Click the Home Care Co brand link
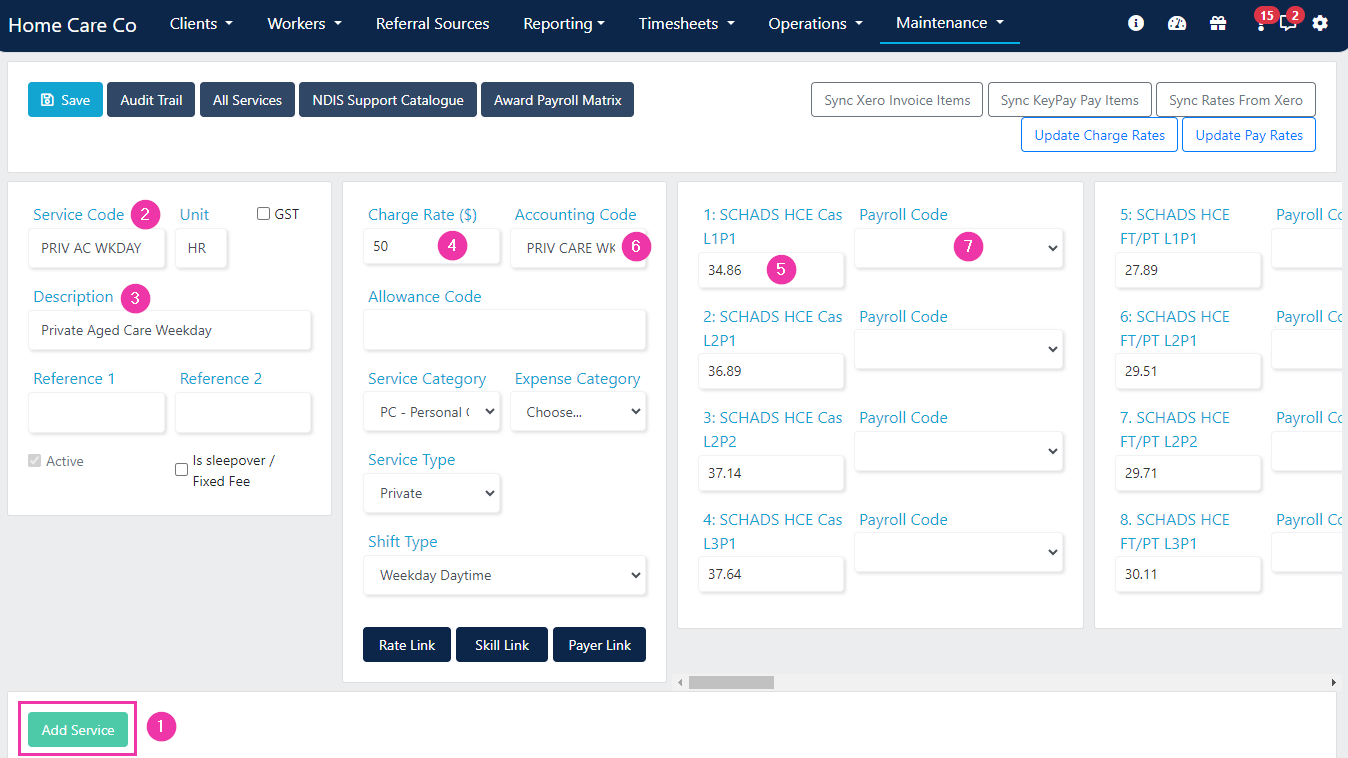 72,25
